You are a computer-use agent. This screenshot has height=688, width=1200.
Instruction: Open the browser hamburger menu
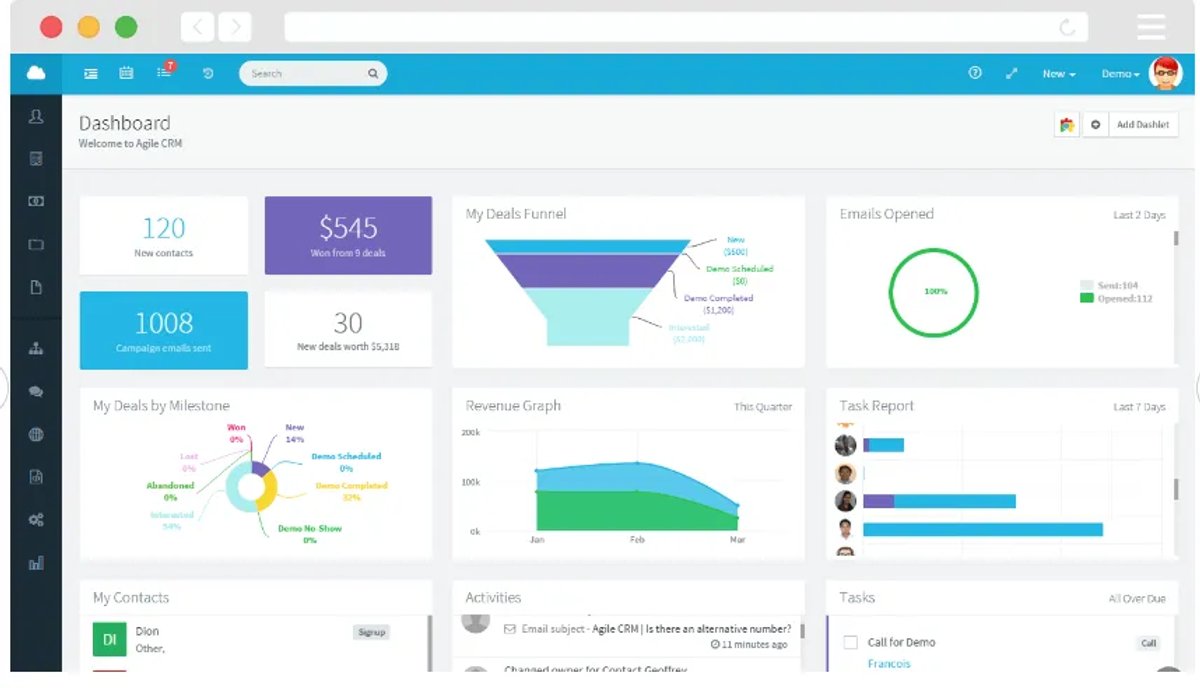(1151, 27)
